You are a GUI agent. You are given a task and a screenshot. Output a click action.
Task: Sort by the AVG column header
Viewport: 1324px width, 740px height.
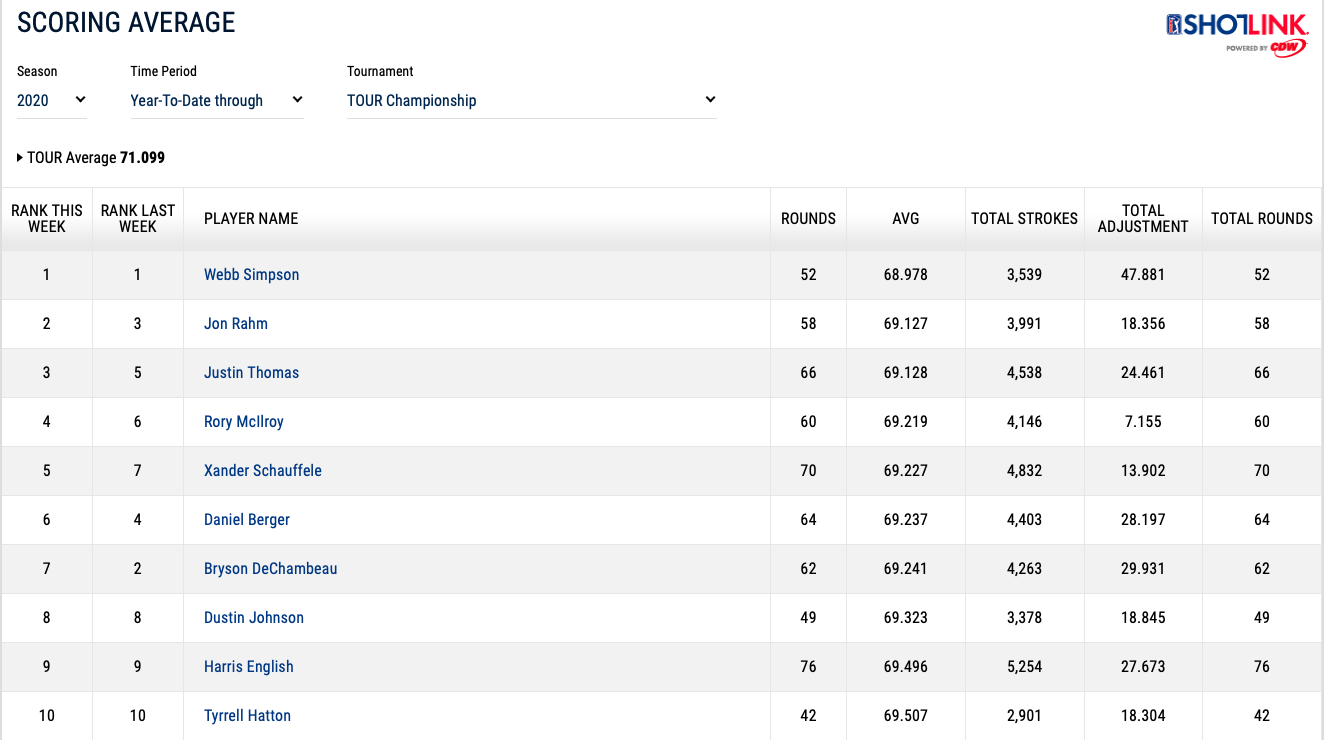coord(906,219)
